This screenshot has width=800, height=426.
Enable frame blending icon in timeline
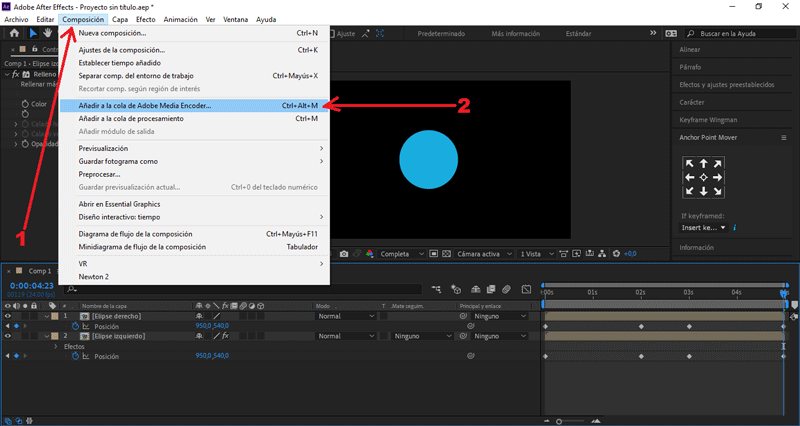(491, 289)
